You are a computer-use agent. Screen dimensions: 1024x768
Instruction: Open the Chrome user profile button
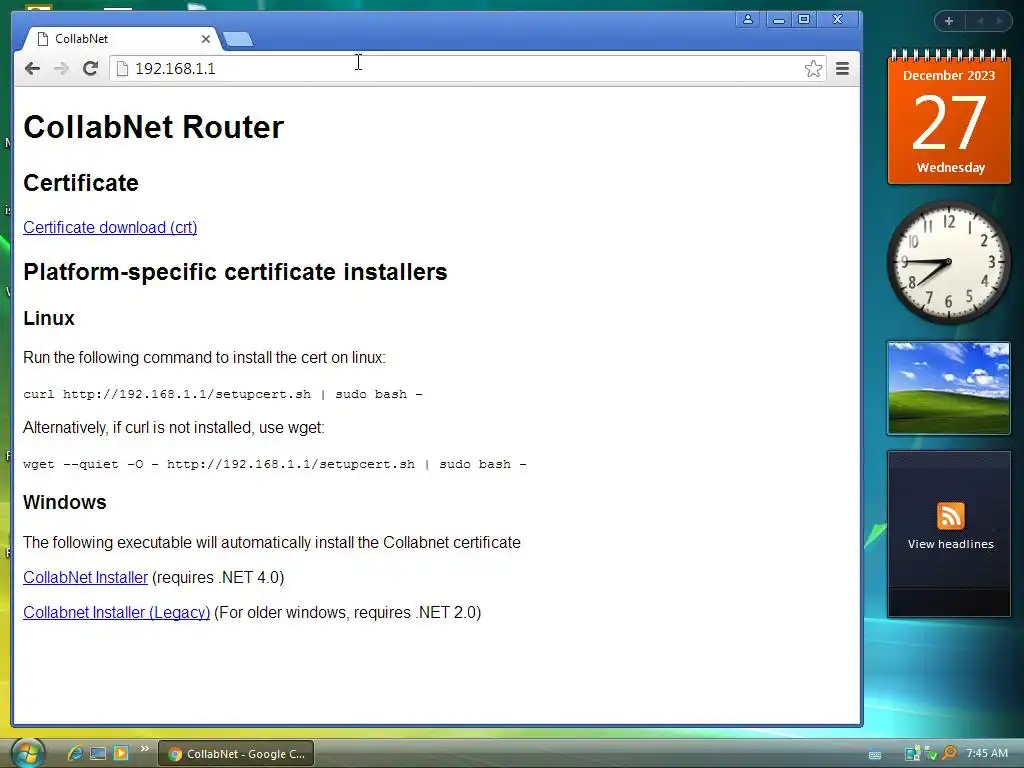coord(748,20)
